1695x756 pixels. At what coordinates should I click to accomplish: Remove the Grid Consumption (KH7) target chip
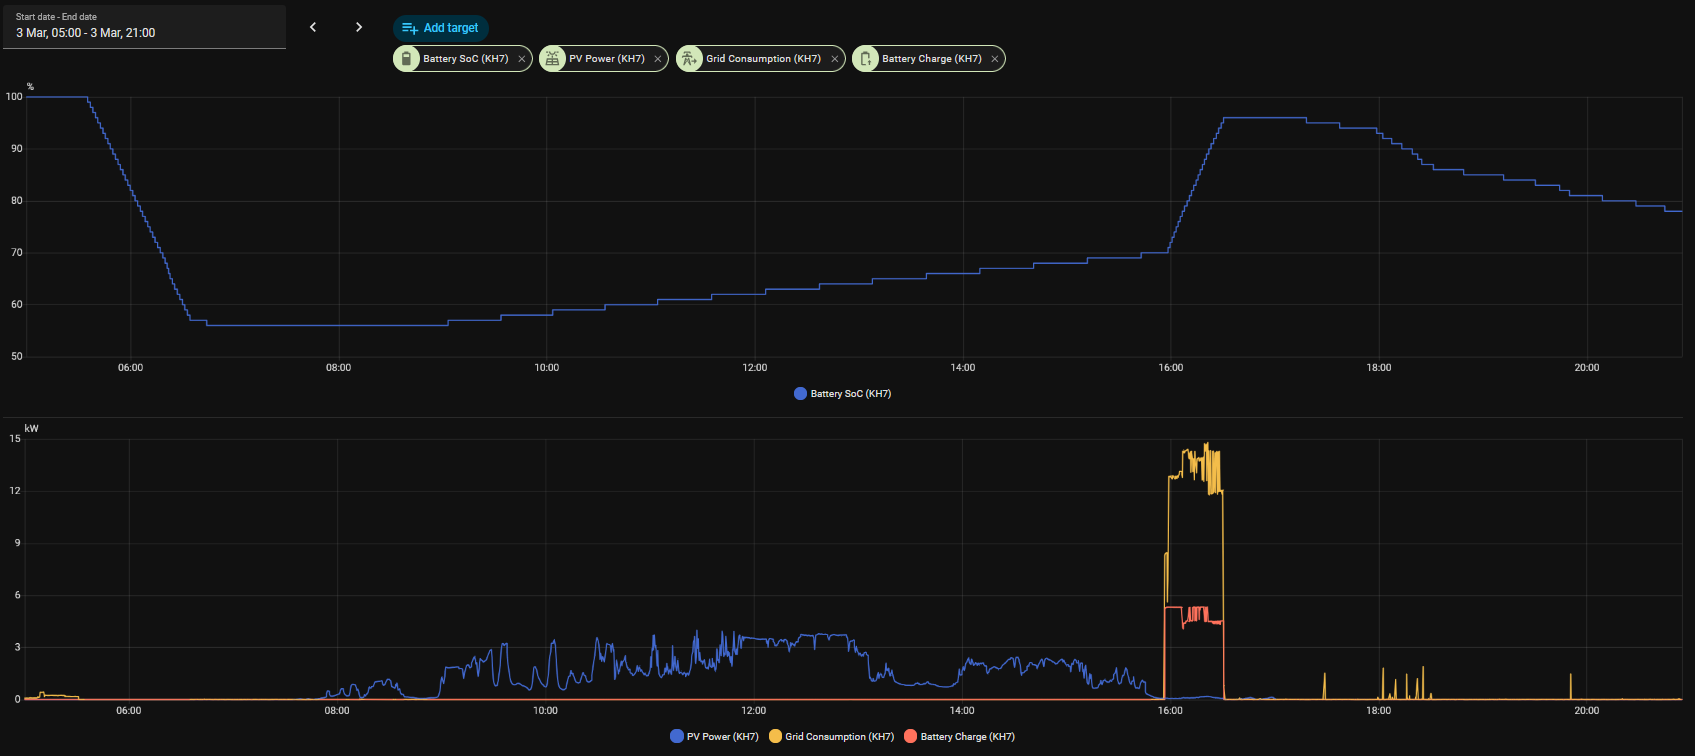click(x=835, y=59)
